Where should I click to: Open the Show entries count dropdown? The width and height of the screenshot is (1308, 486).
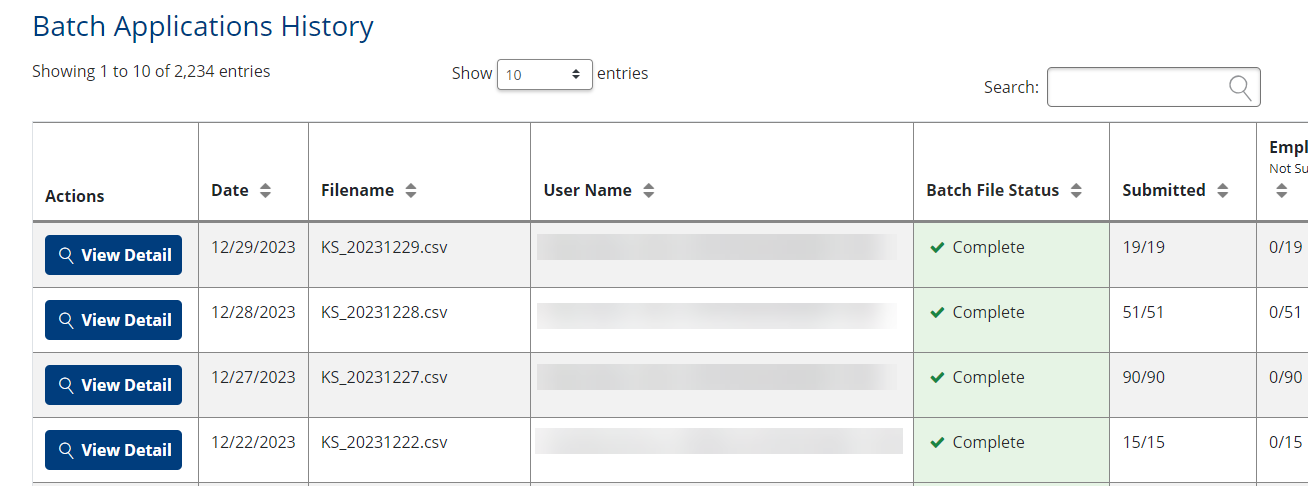click(x=544, y=74)
